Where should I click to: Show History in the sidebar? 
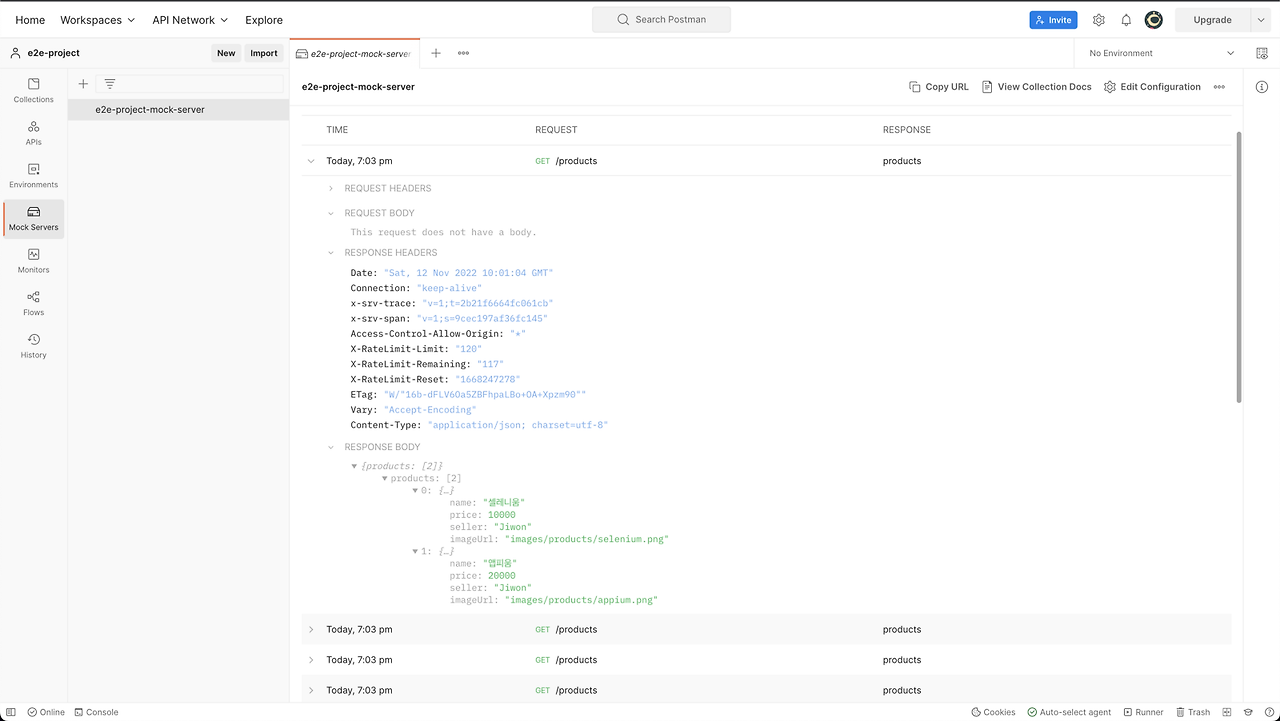pyautogui.click(x=34, y=346)
